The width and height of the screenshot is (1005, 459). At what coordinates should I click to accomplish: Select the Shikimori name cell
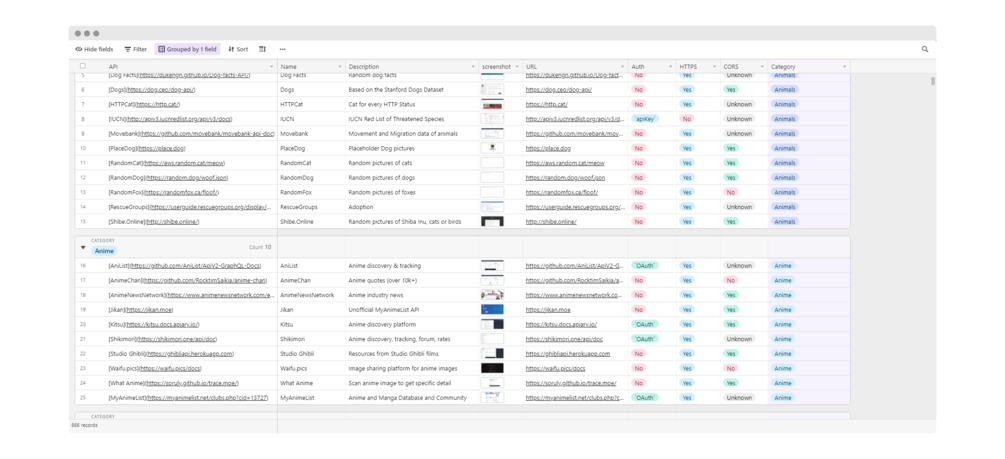[311, 339]
